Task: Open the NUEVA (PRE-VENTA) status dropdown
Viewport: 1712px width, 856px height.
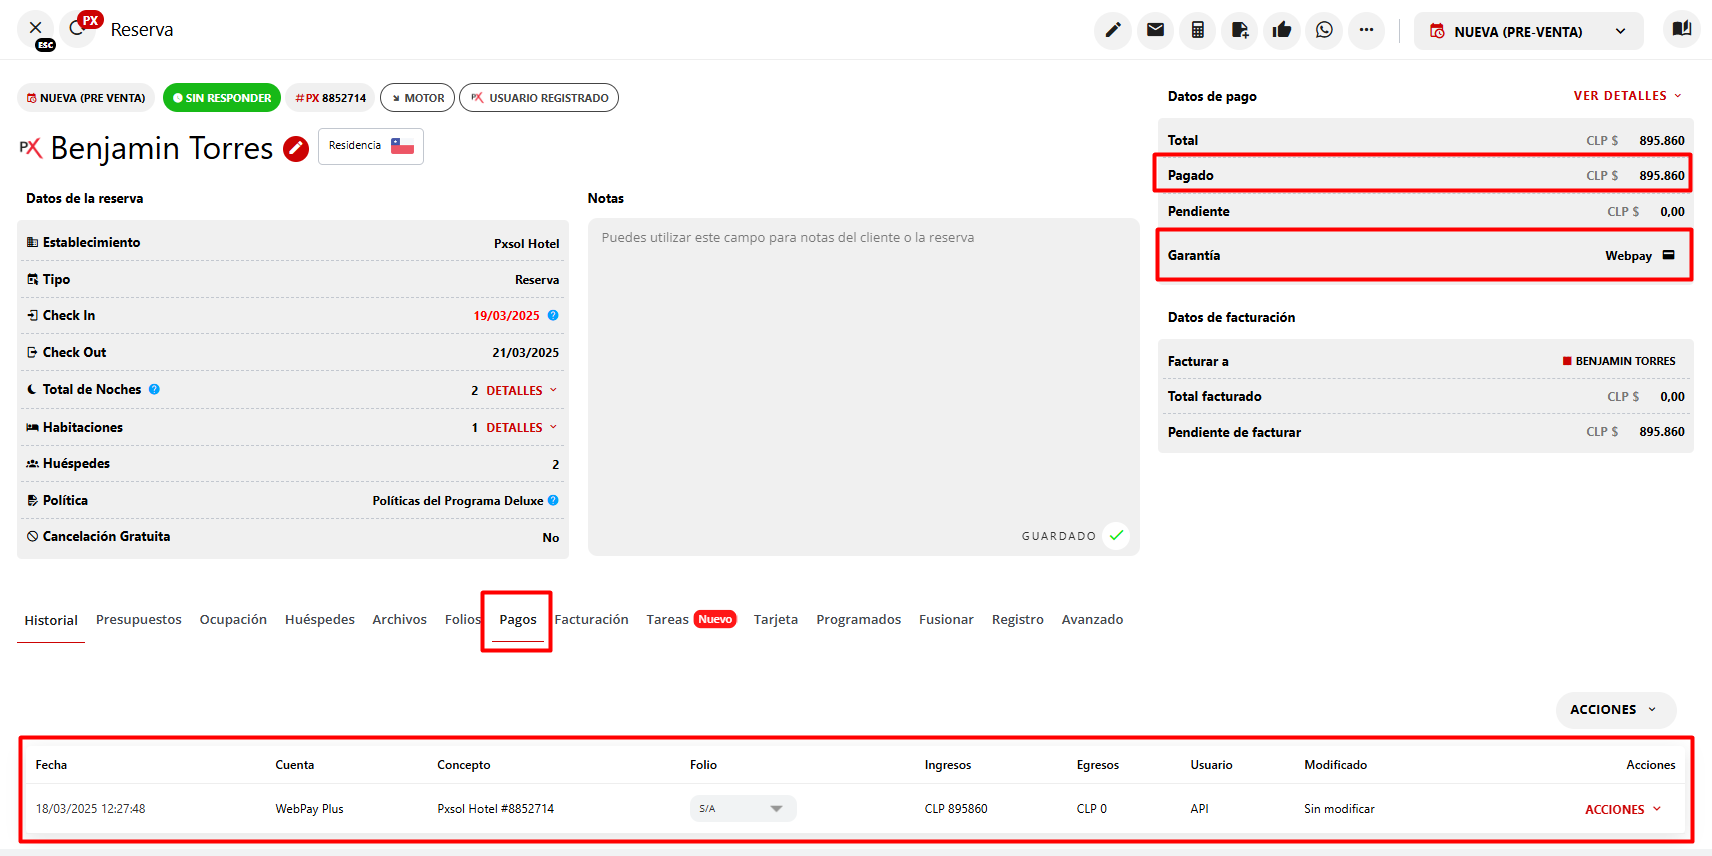Action: (1528, 32)
